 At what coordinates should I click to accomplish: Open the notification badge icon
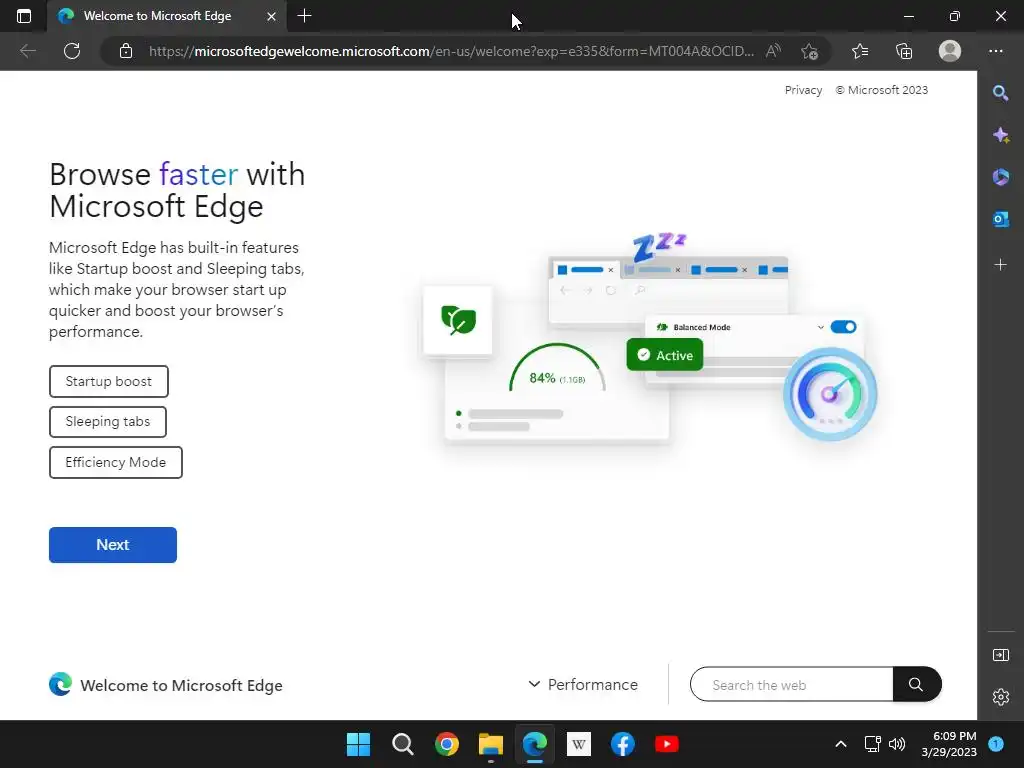(996, 744)
